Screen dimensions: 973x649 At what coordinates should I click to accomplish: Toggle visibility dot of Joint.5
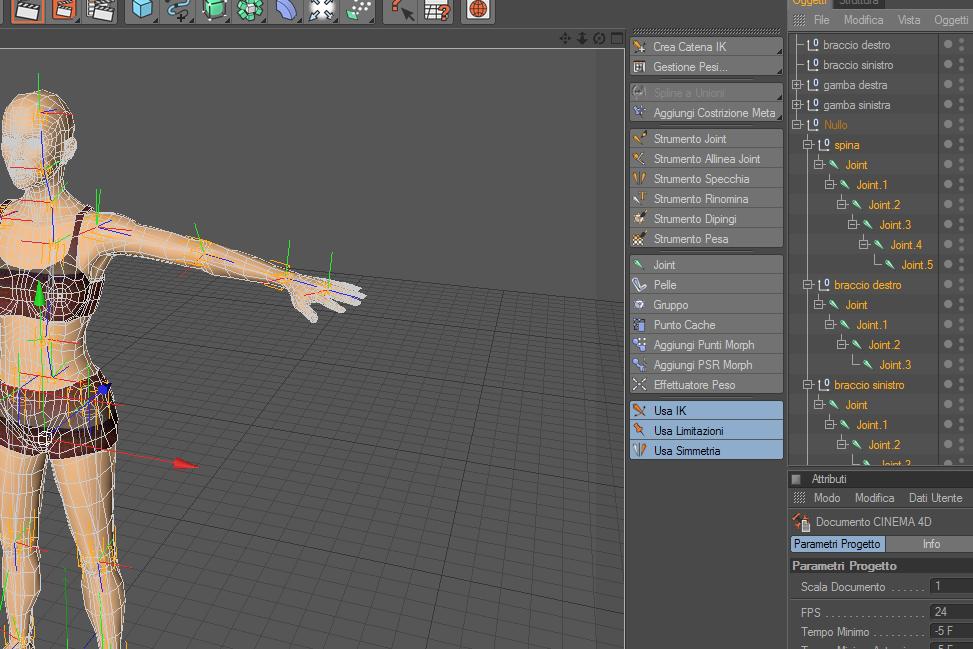(x=948, y=264)
